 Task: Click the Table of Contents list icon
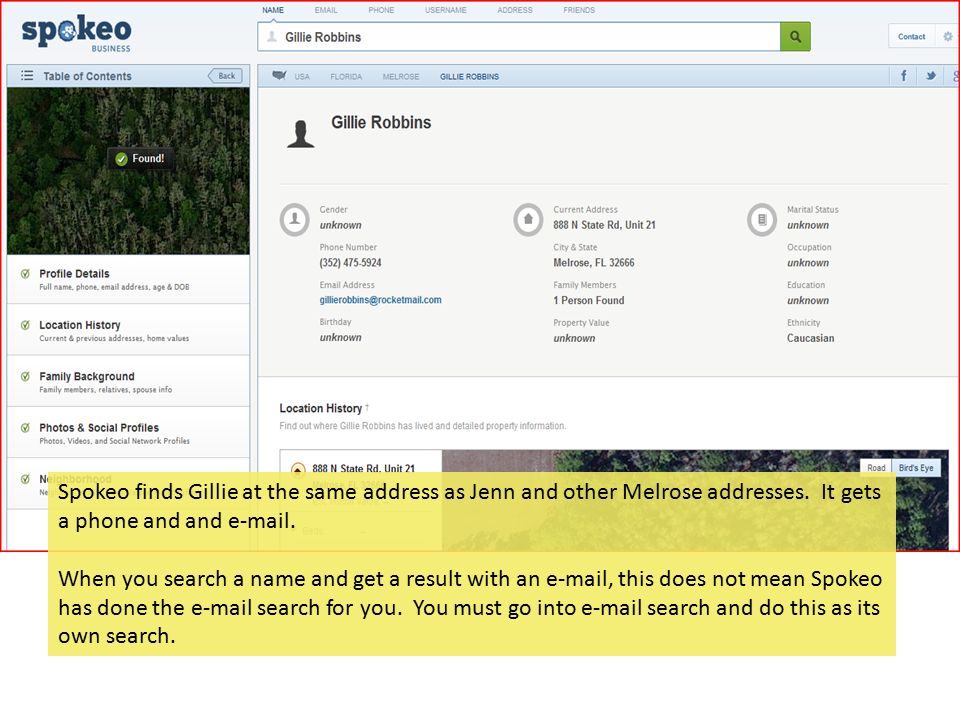point(27,76)
